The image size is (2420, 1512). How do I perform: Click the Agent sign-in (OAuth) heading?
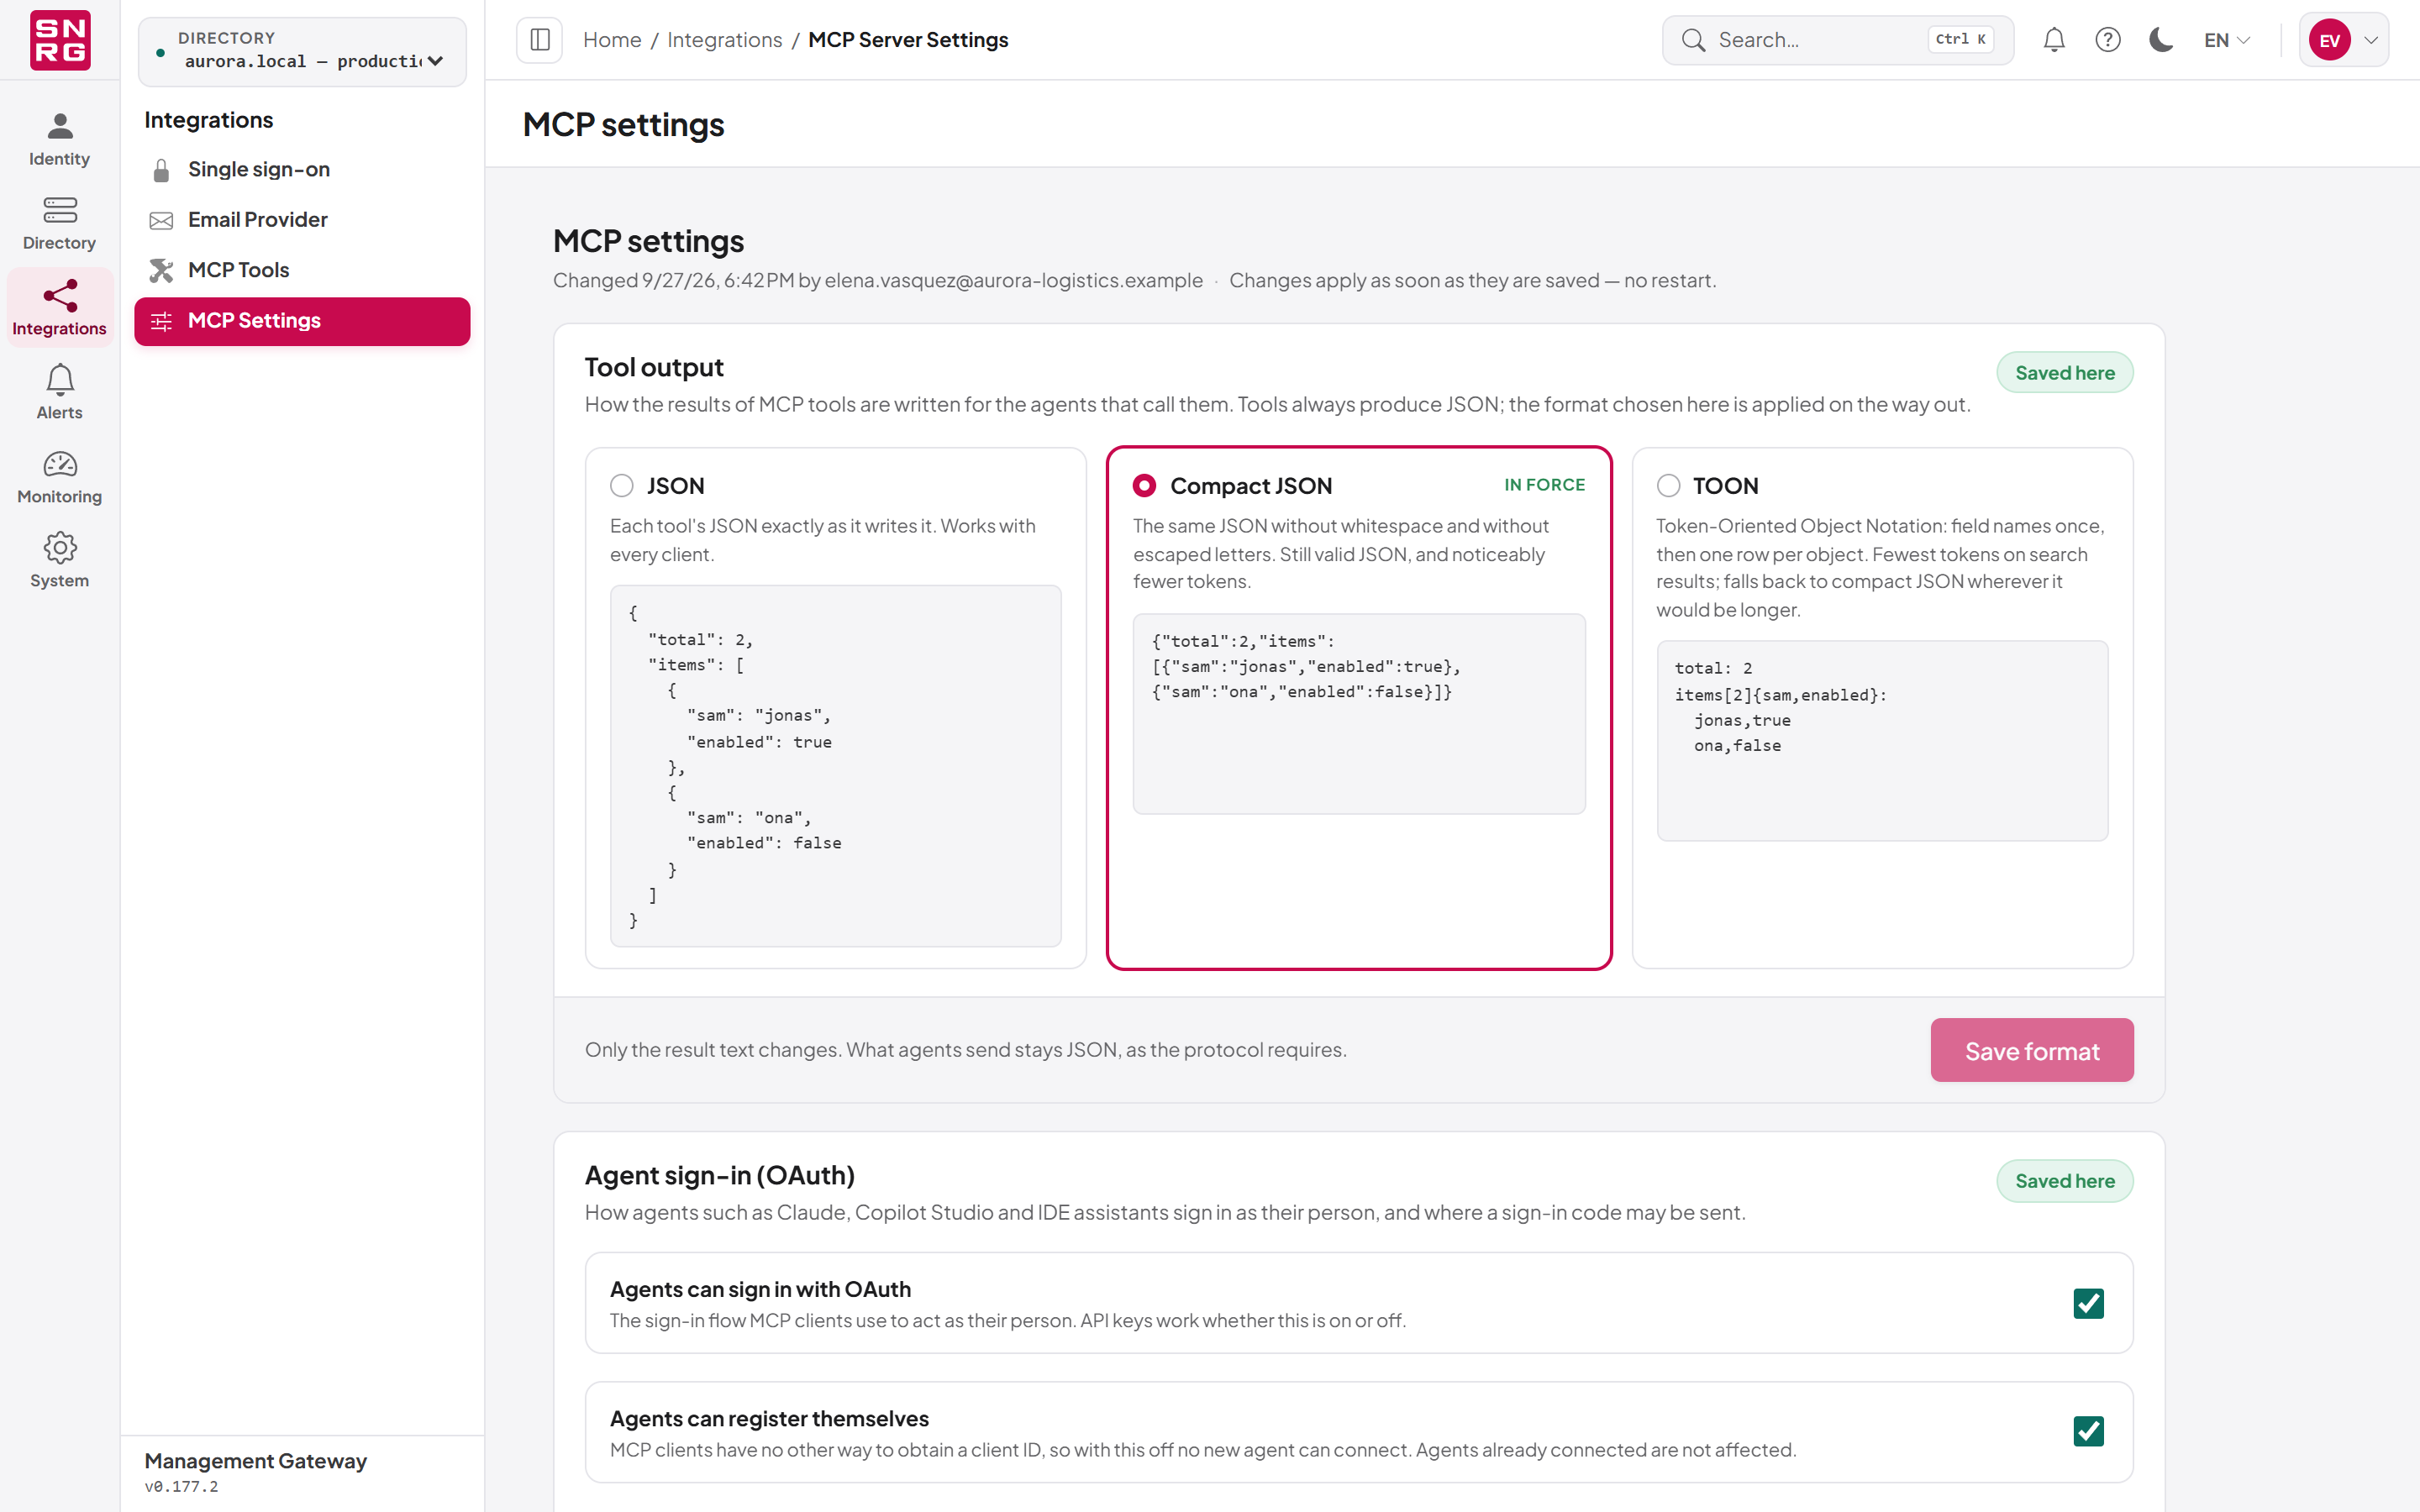[719, 1176]
